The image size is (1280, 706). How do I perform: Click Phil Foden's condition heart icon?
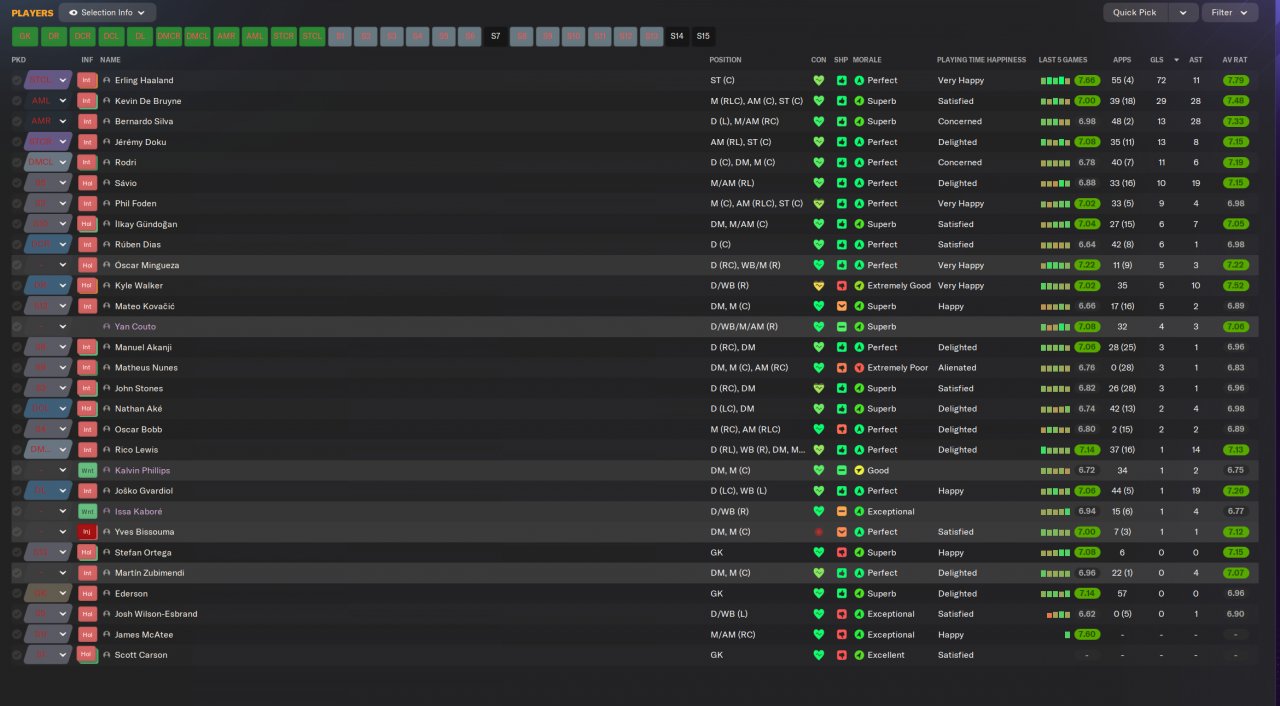pos(819,203)
